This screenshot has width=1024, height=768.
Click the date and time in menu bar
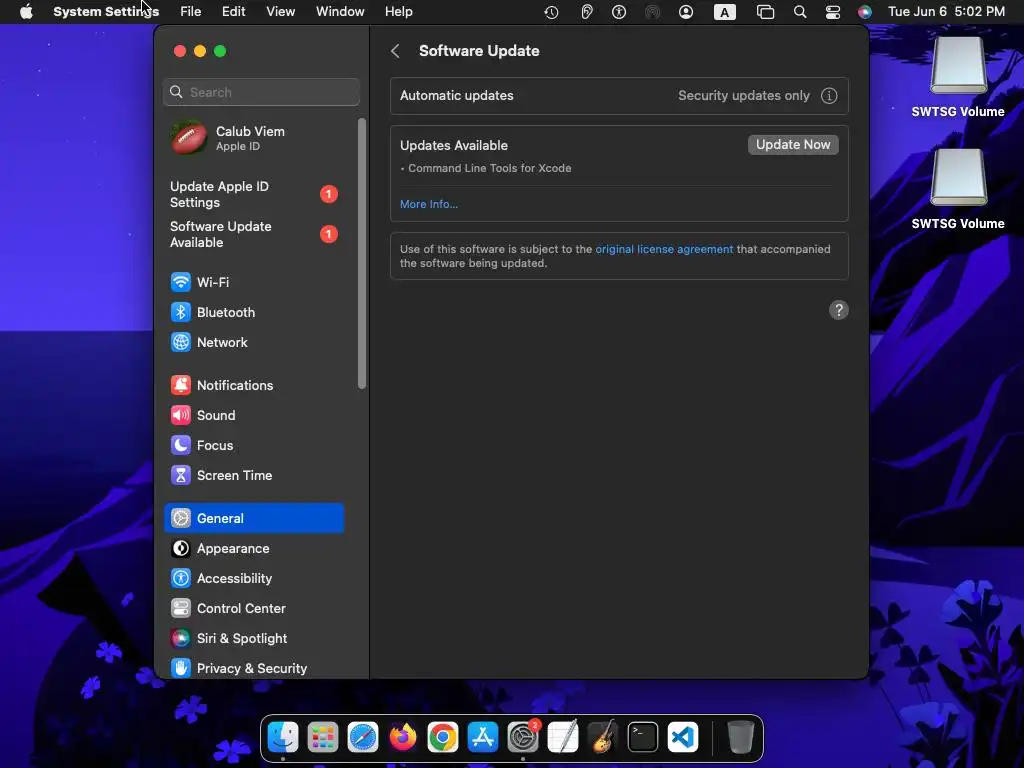click(x=946, y=12)
